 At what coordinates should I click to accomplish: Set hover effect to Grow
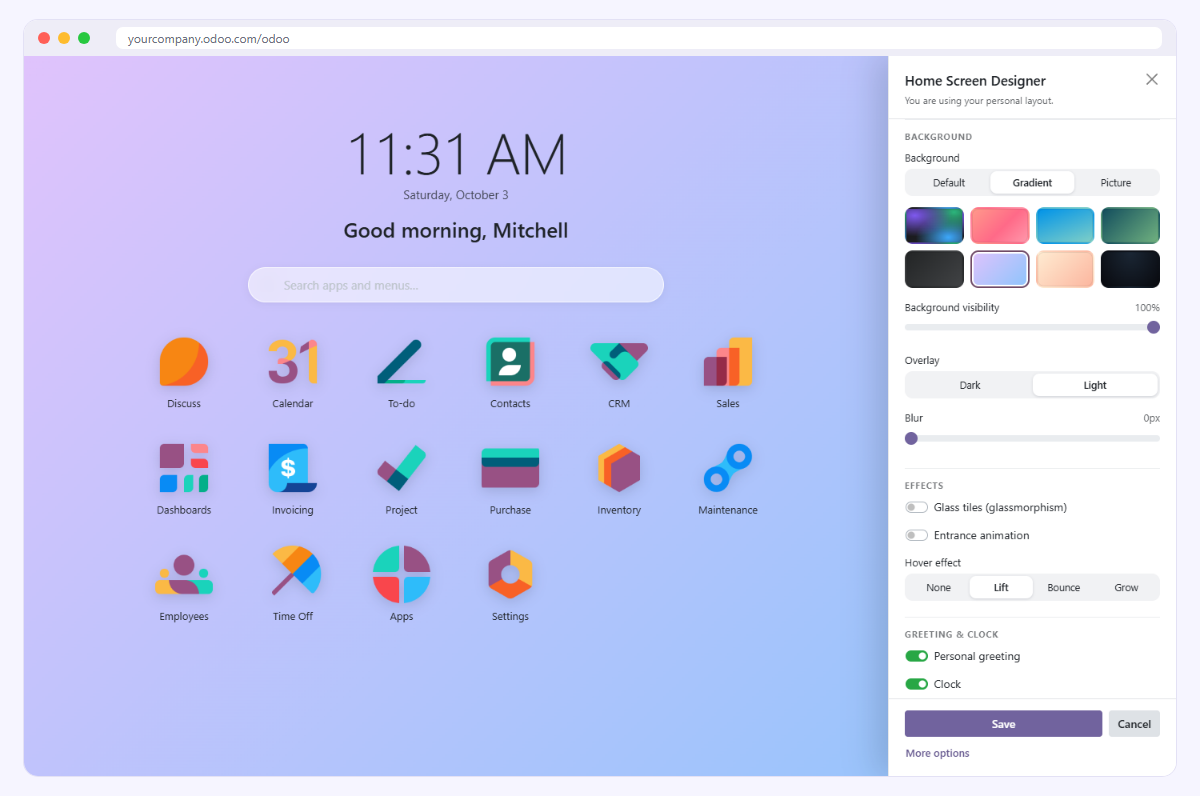1126,587
